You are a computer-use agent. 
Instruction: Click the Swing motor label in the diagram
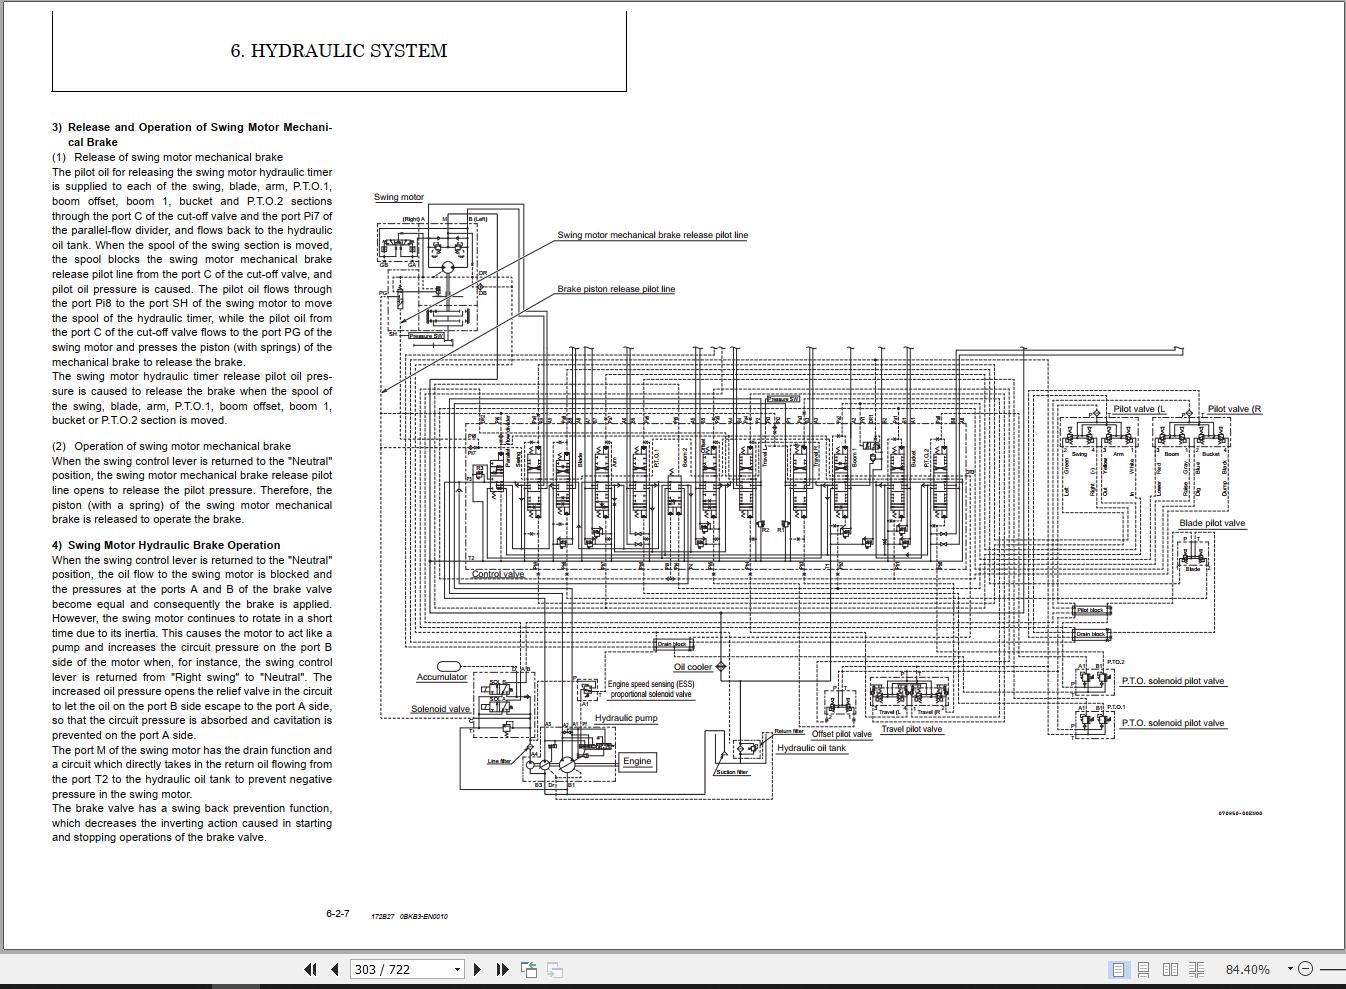[x=399, y=197]
